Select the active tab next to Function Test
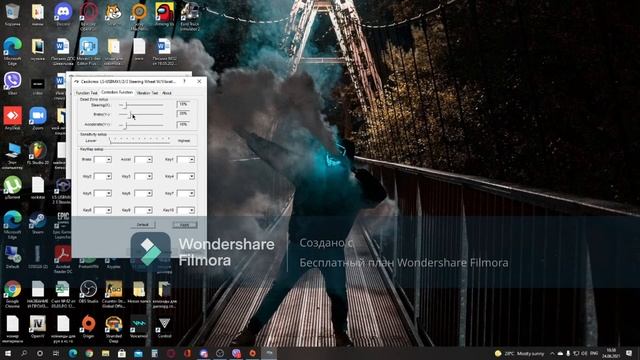Screen dimensions: 640x360 (117, 92)
